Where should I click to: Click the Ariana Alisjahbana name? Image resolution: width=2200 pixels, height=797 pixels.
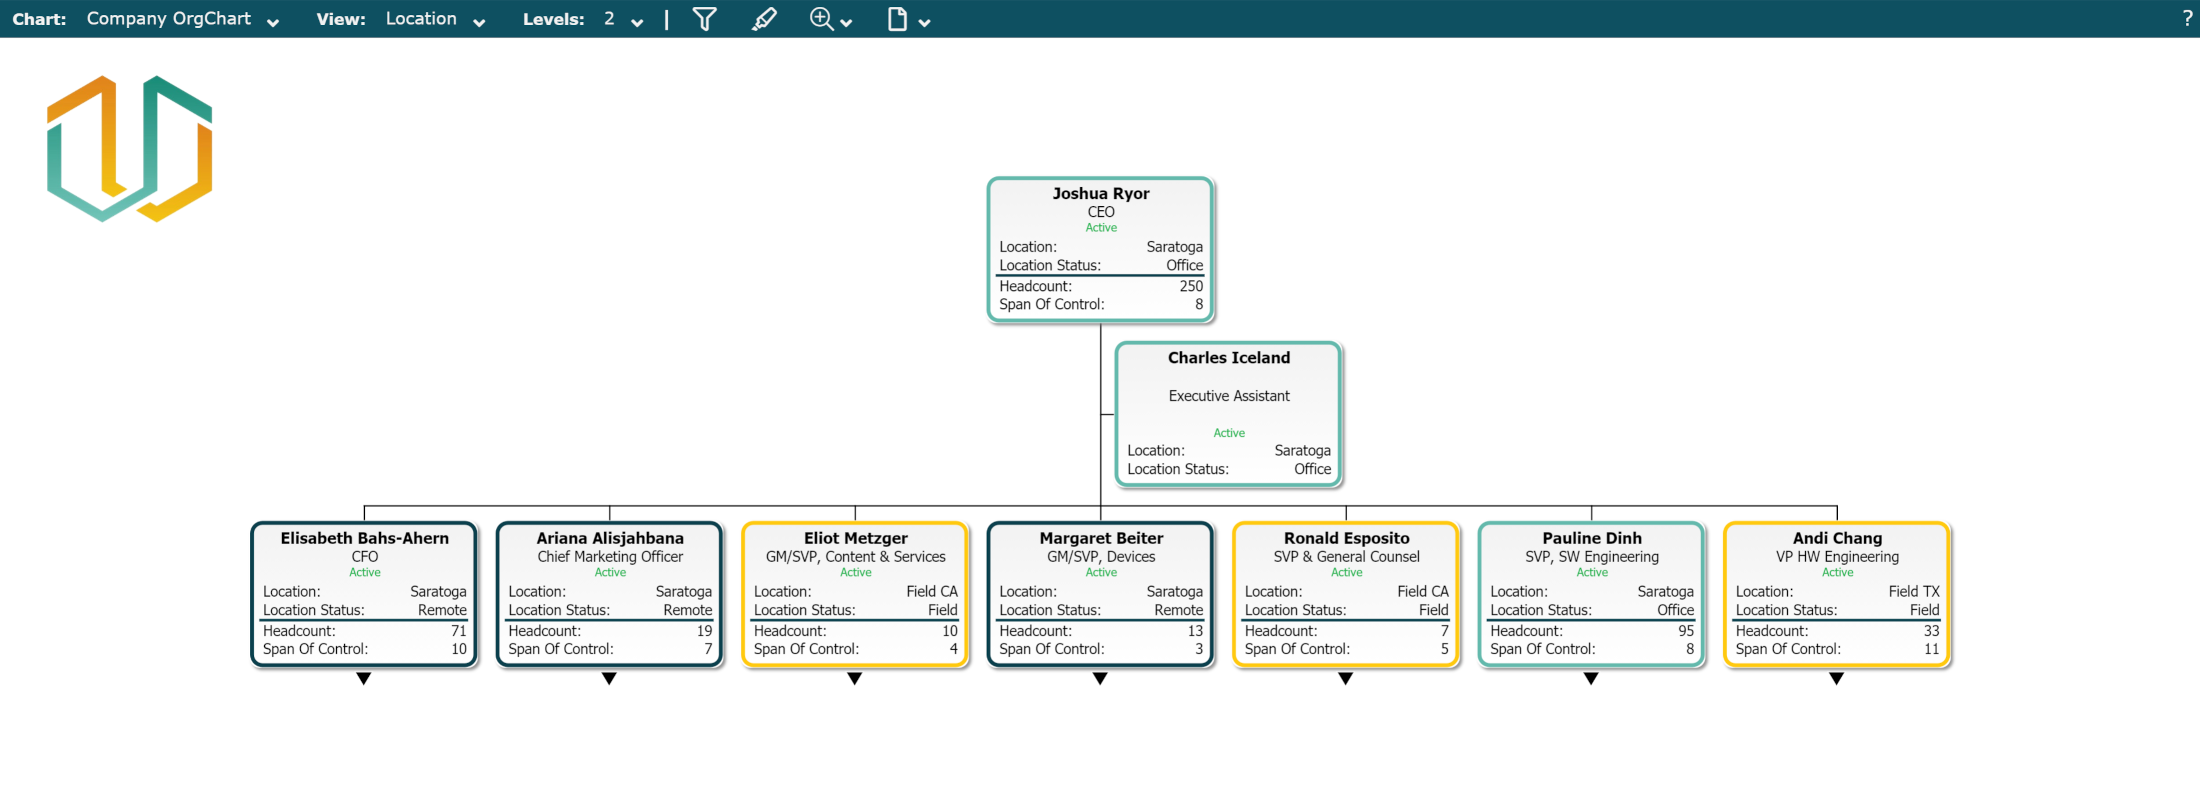[x=610, y=538]
